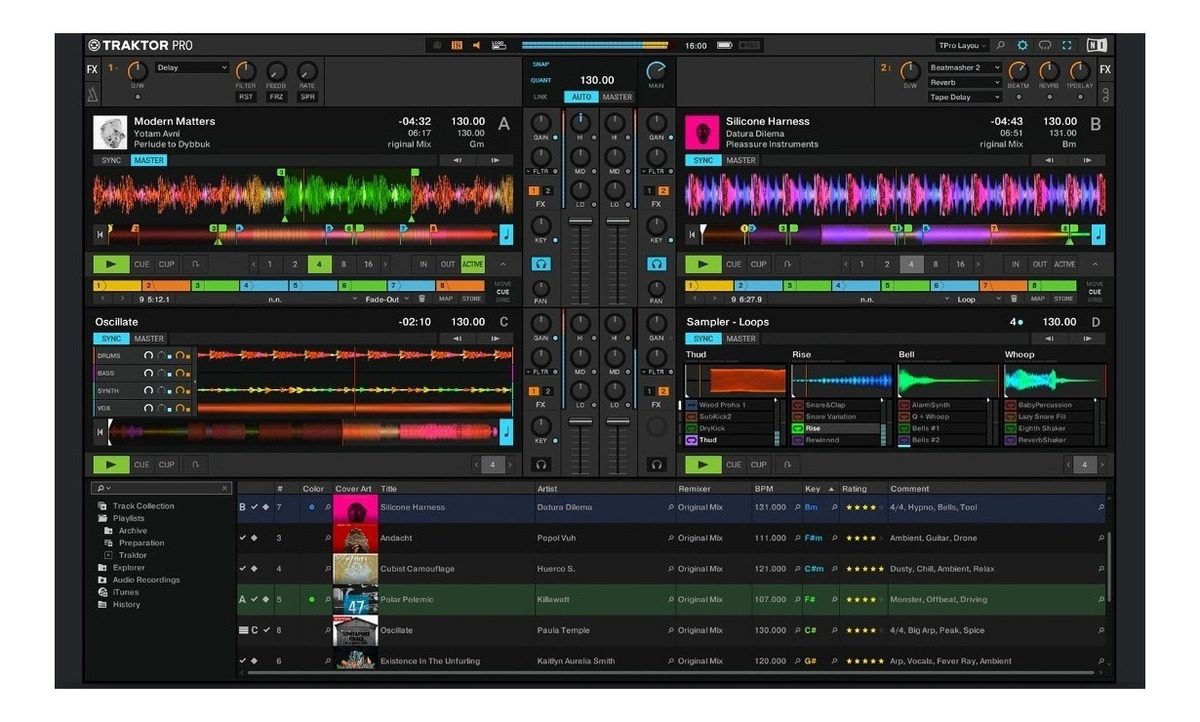Image resolution: width=1200 pixels, height=722 pixels.
Task: Toggle QUANT in master panel
Action: click(541, 80)
